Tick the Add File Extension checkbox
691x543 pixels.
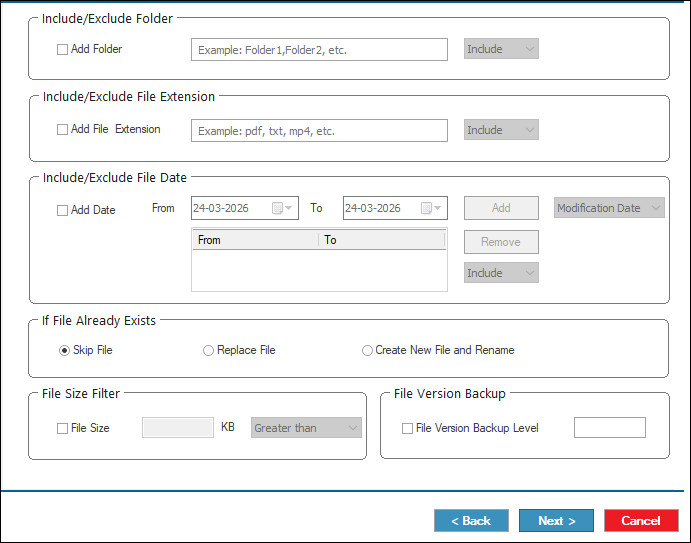click(63, 130)
